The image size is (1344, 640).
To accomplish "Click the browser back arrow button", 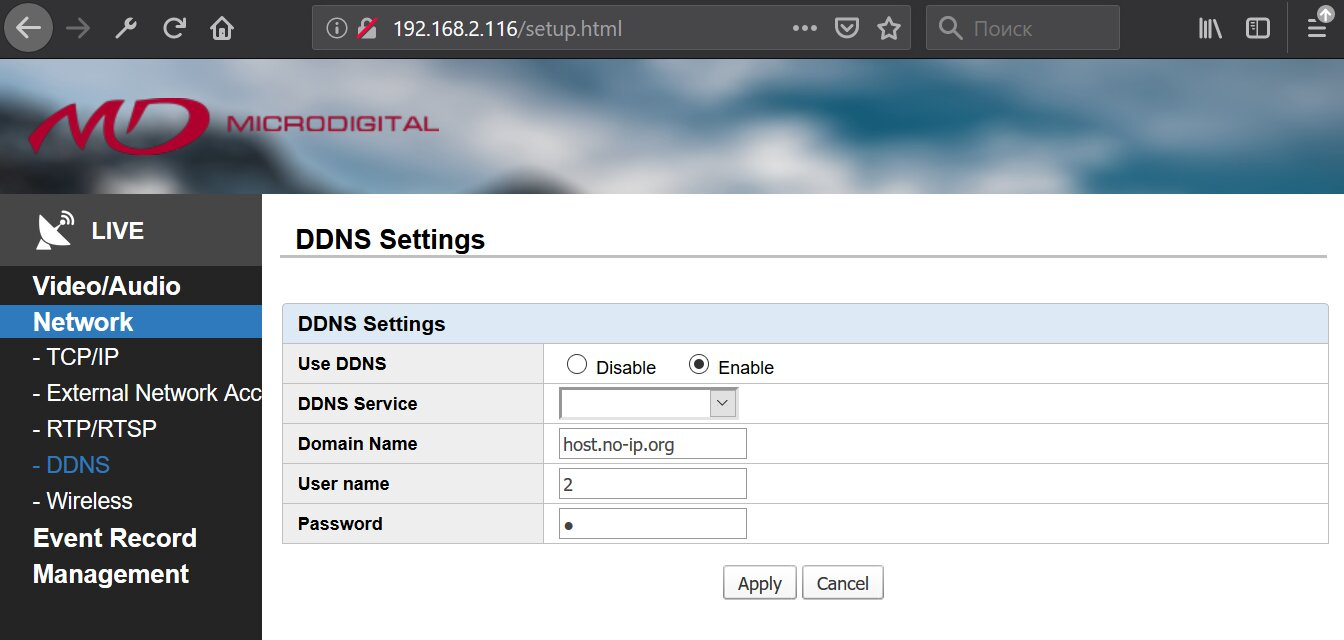I will [29, 28].
